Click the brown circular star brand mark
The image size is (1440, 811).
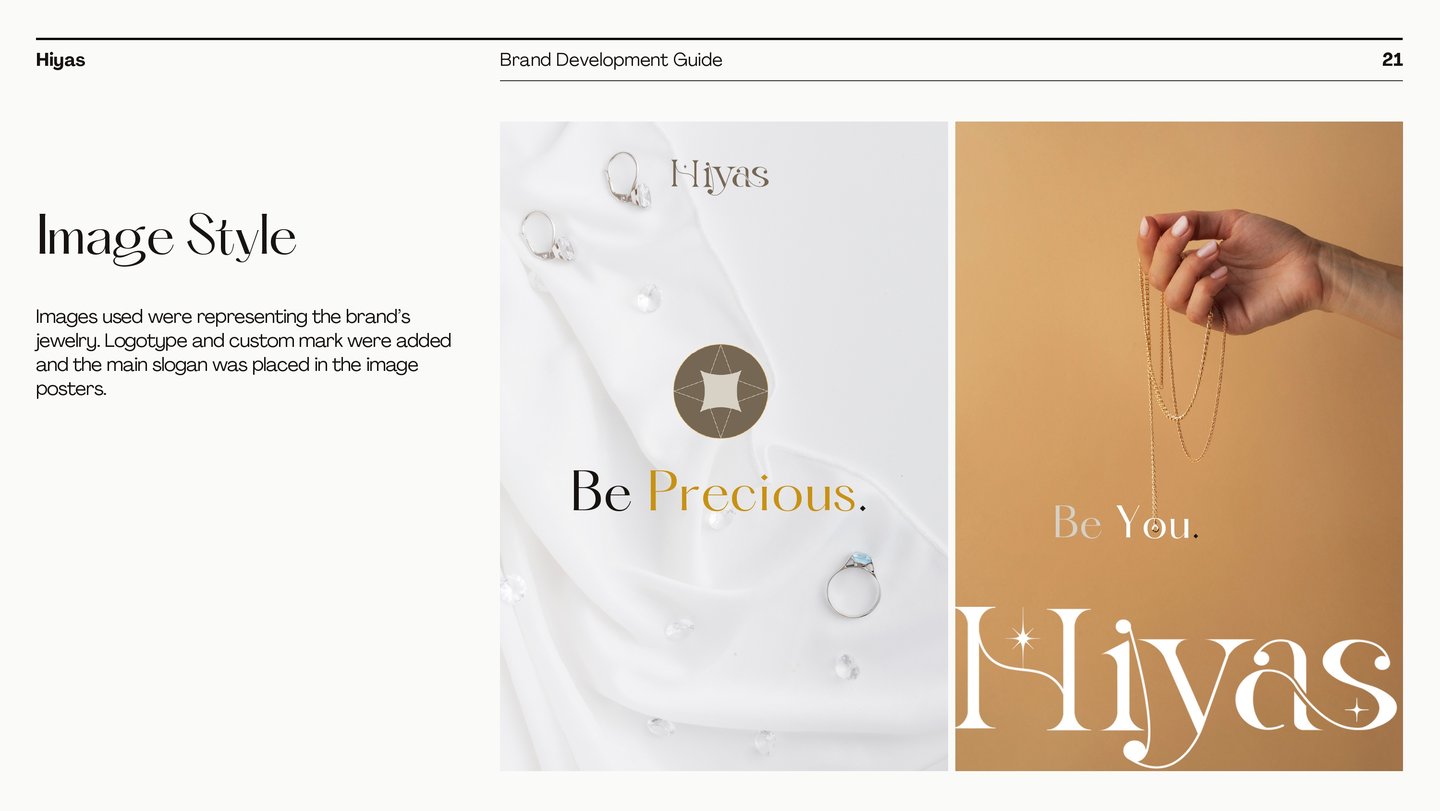tap(720, 391)
